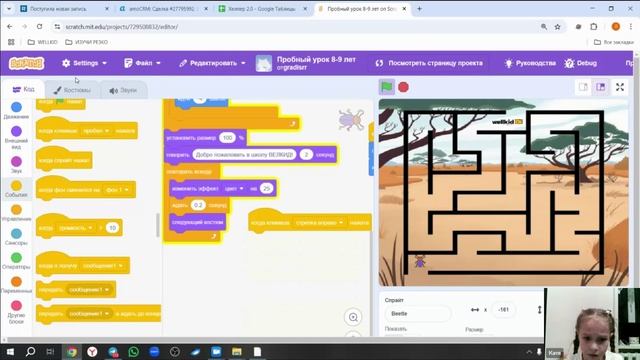Open Windows taskbar search
640x360 pixels.
(x=30, y=352)
